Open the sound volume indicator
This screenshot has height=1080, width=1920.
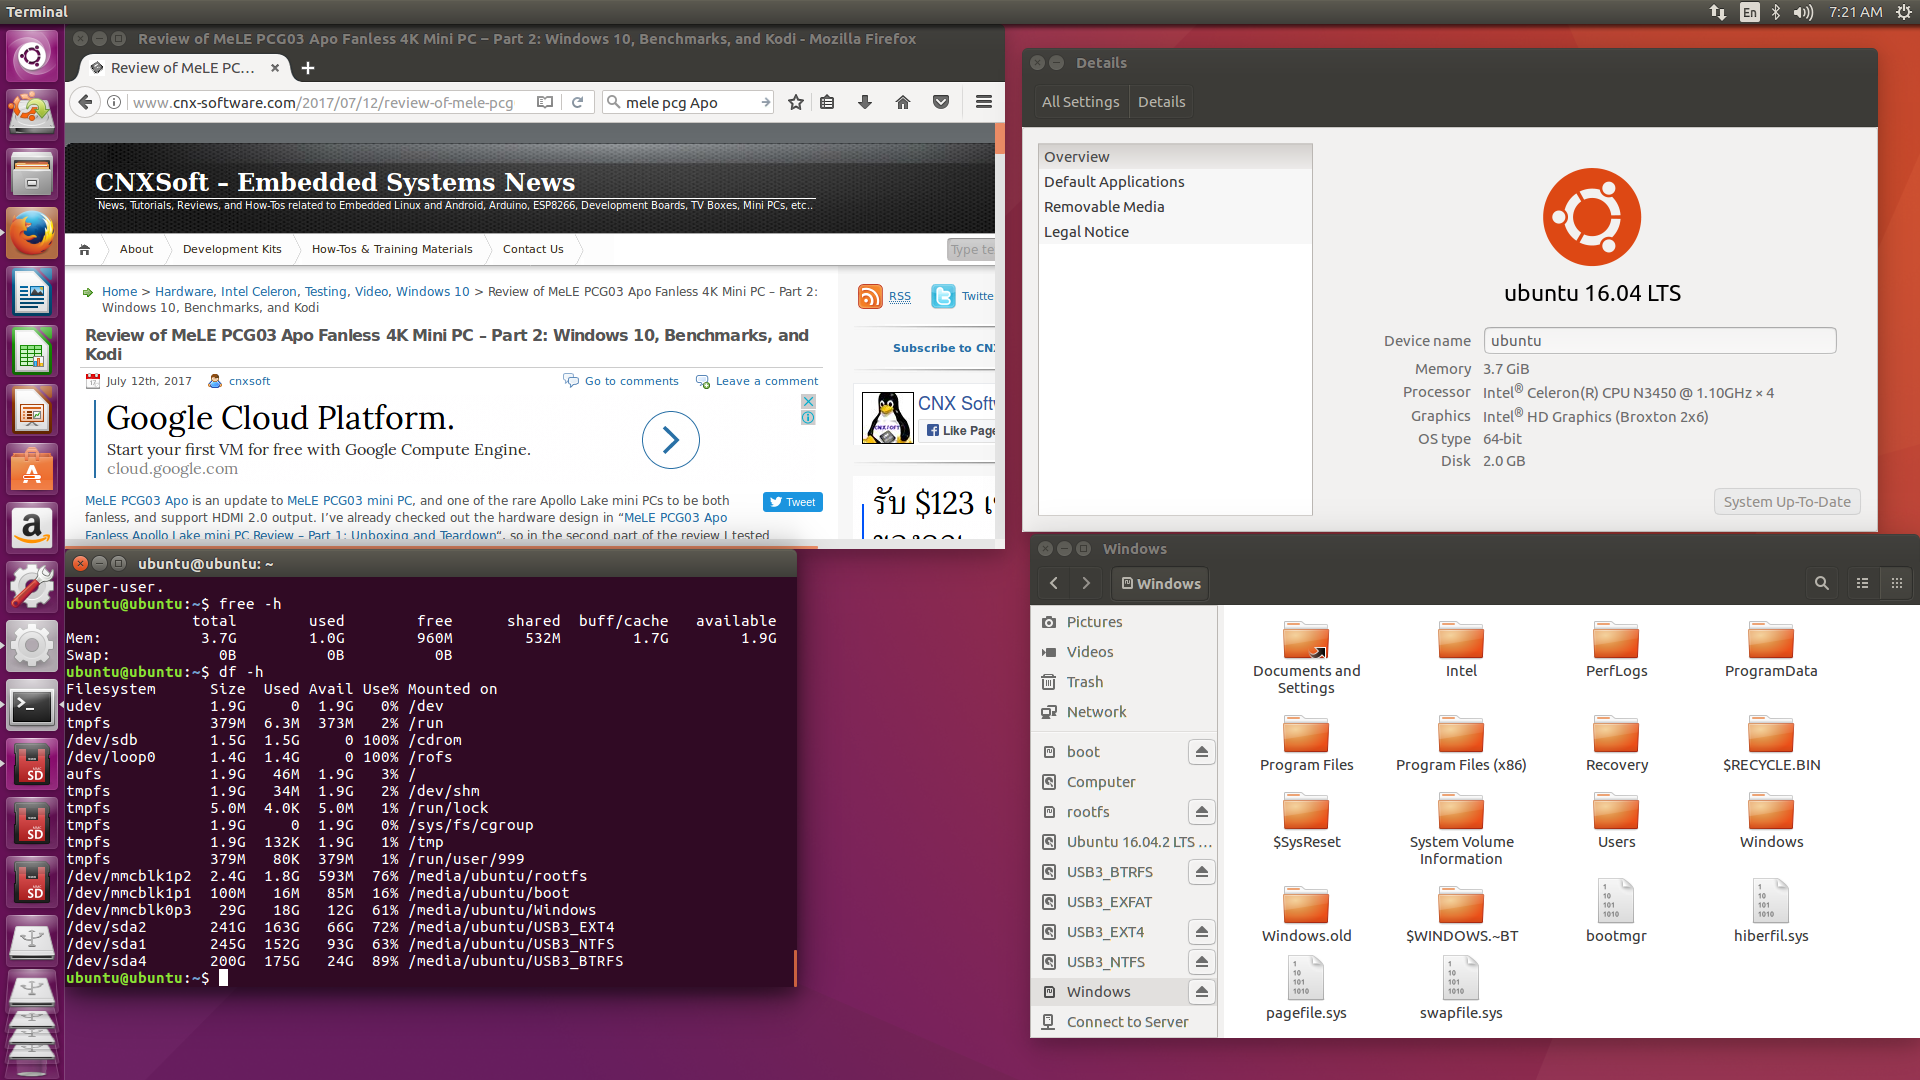point(1803,12)
